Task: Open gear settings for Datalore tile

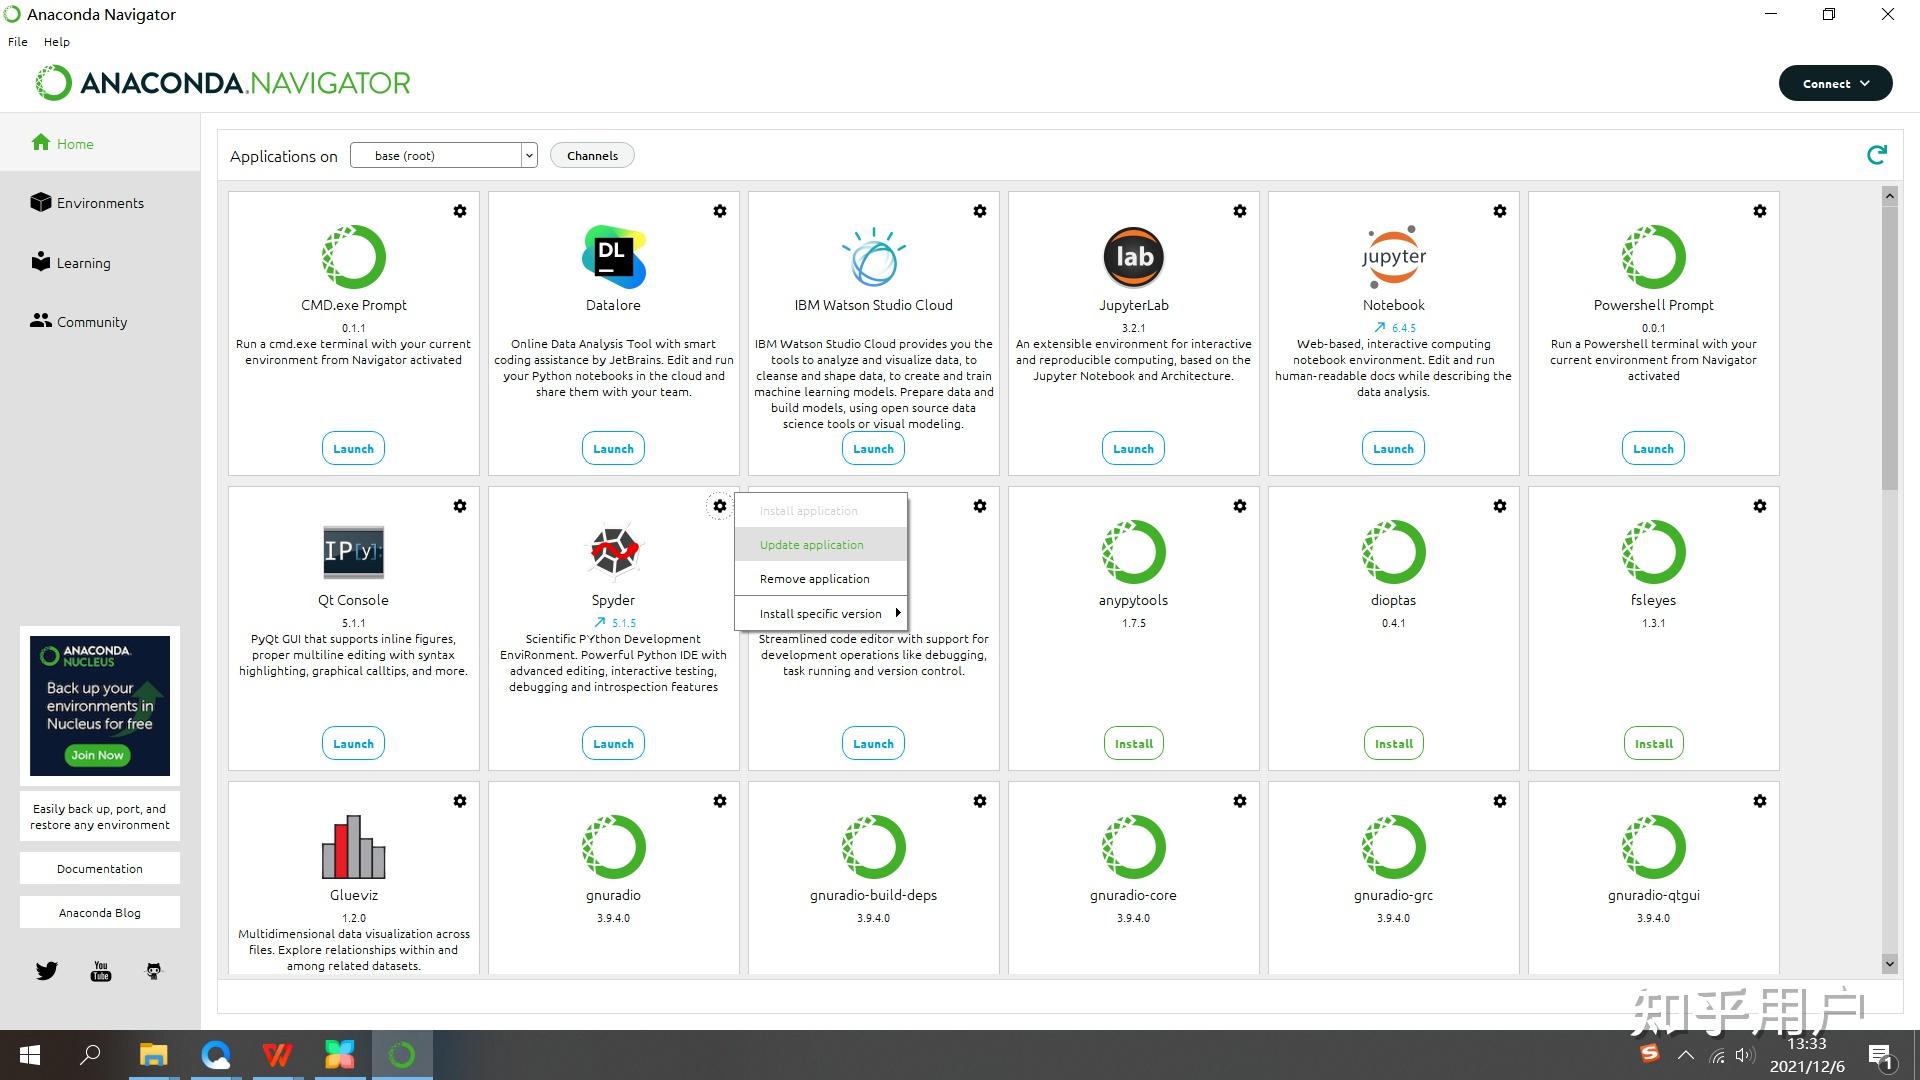Action: (x=719, y=211)
